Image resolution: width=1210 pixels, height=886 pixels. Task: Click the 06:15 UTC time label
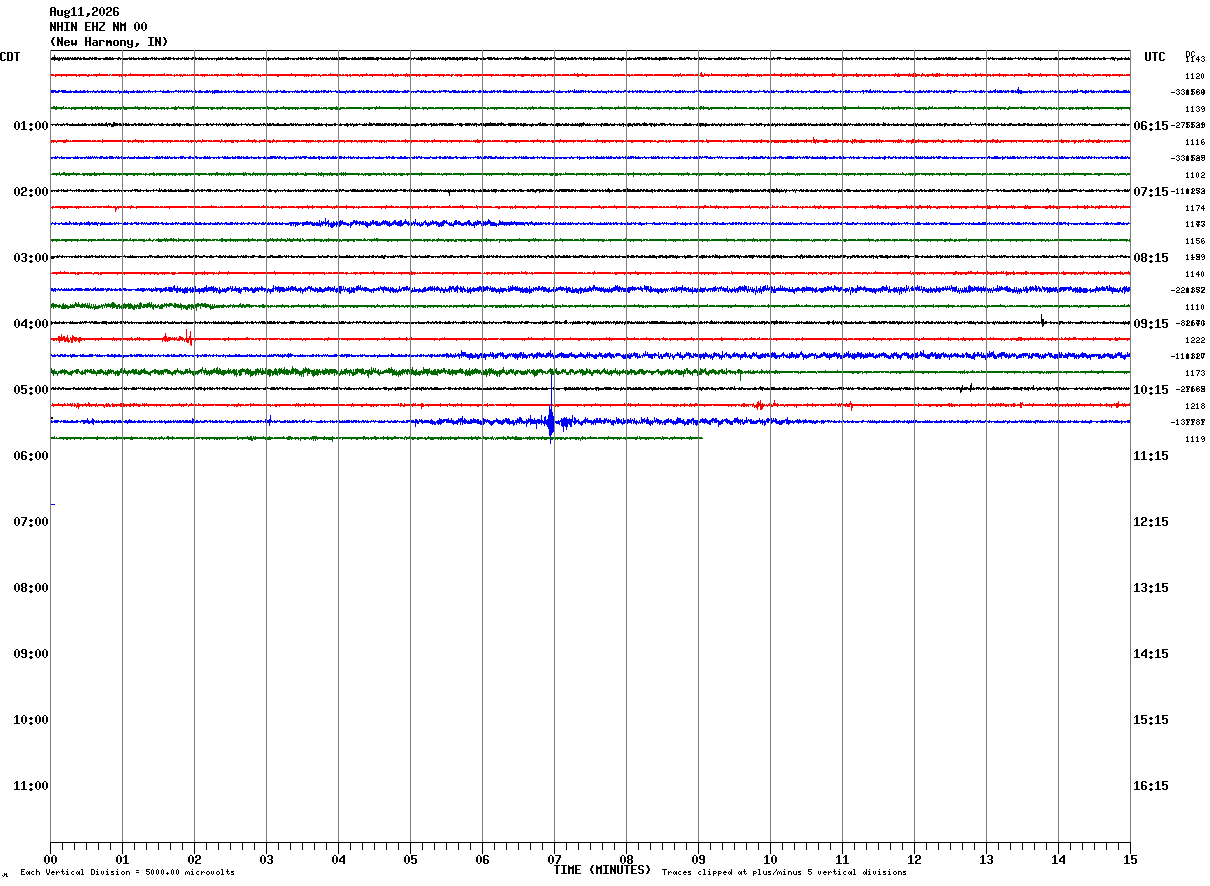click(x=1150, y=126)
